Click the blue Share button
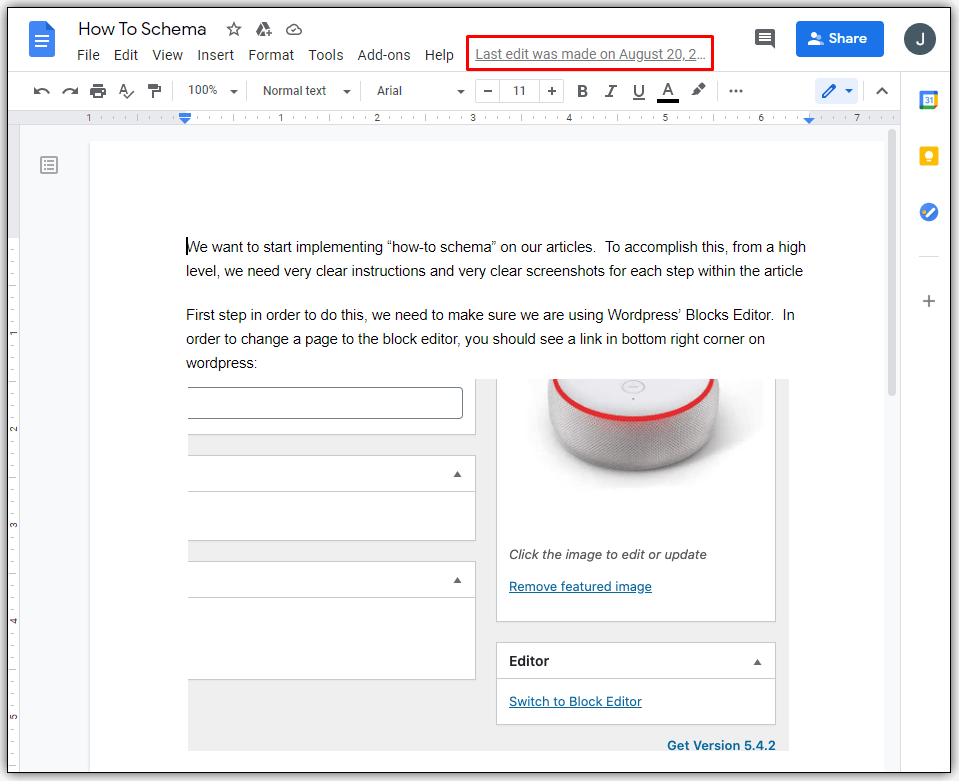 coord(839,39)
